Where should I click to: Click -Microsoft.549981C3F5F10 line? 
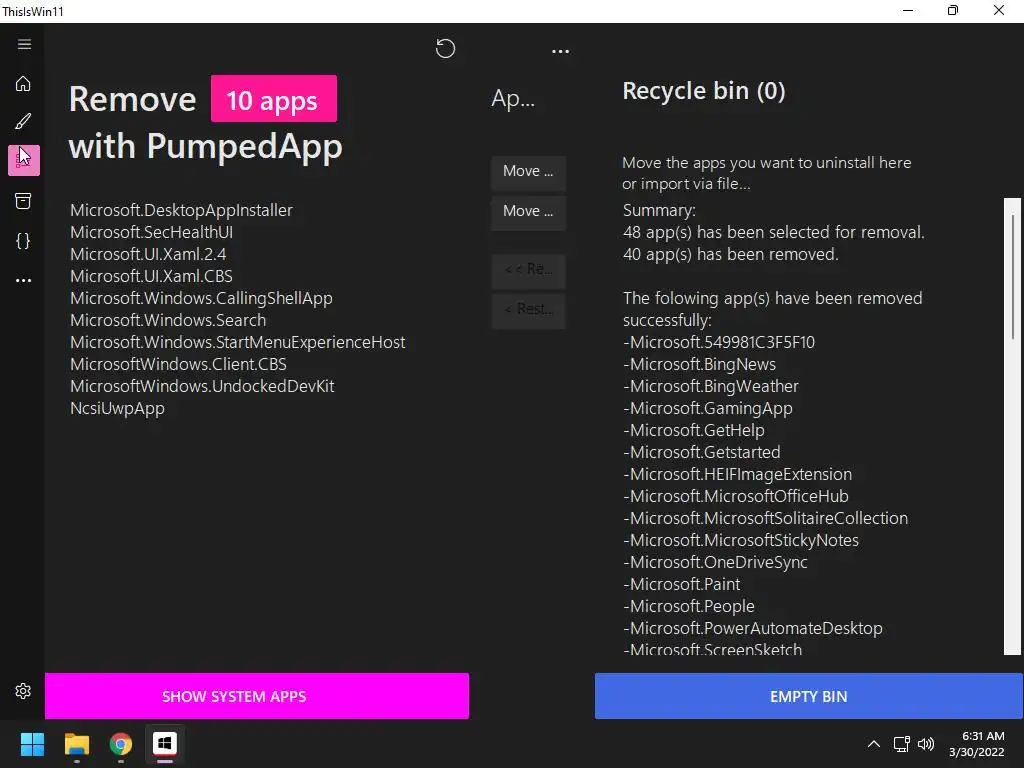(719, 342)
